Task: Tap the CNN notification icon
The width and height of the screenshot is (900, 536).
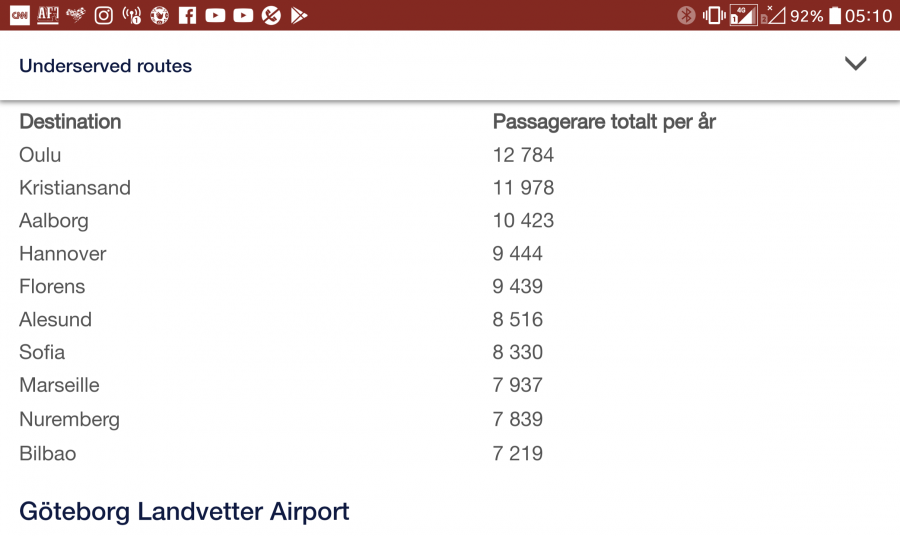Action: 19,15
